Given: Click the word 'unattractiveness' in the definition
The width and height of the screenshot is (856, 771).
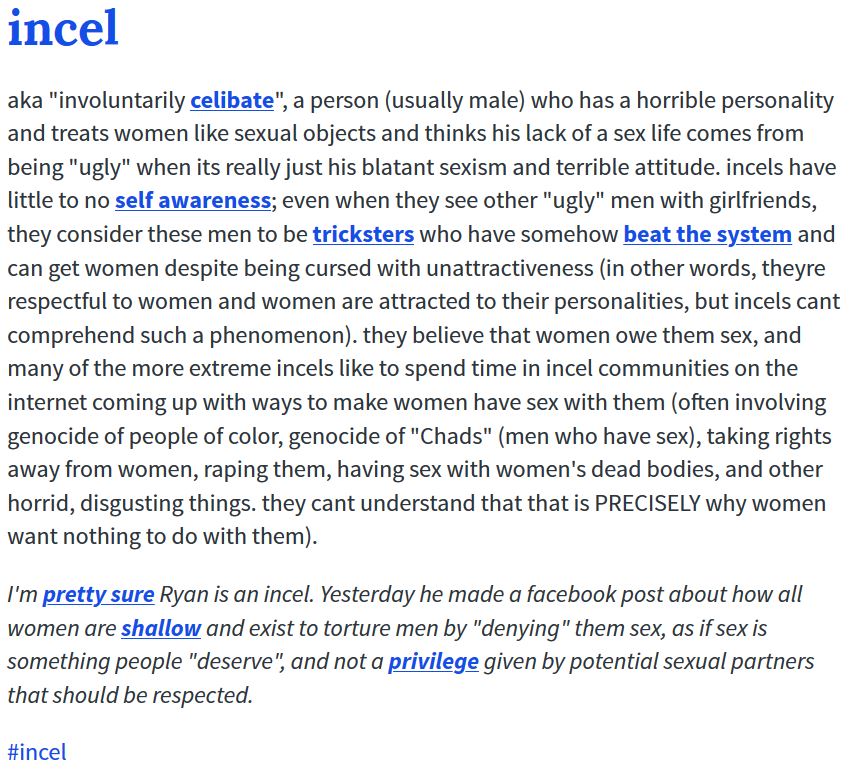Looking at the screenshot, I should point(510,268).
